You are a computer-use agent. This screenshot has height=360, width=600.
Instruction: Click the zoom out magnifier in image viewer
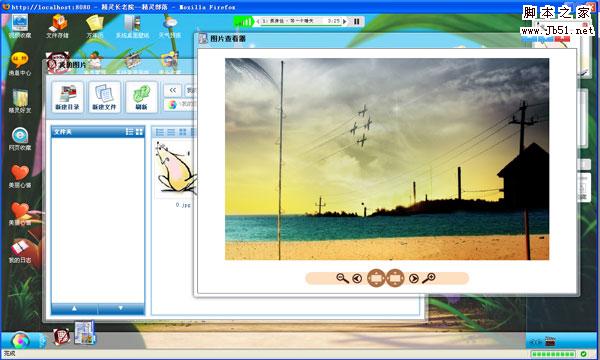coord(342,278)
